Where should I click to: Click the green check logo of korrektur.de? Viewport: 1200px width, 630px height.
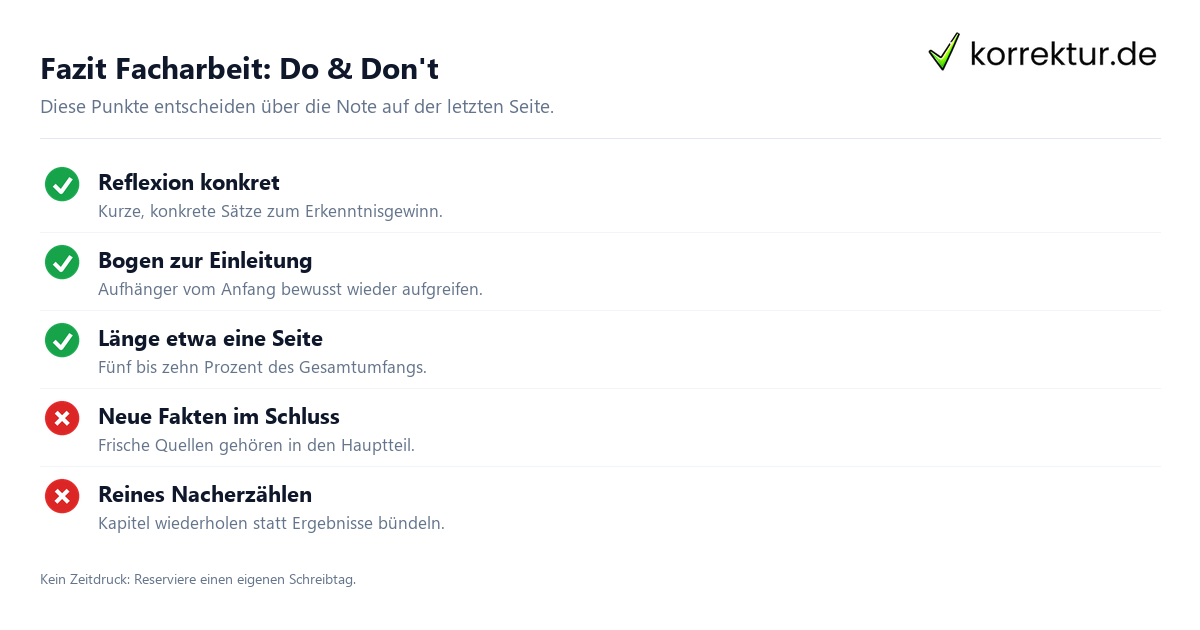(944, 52)
